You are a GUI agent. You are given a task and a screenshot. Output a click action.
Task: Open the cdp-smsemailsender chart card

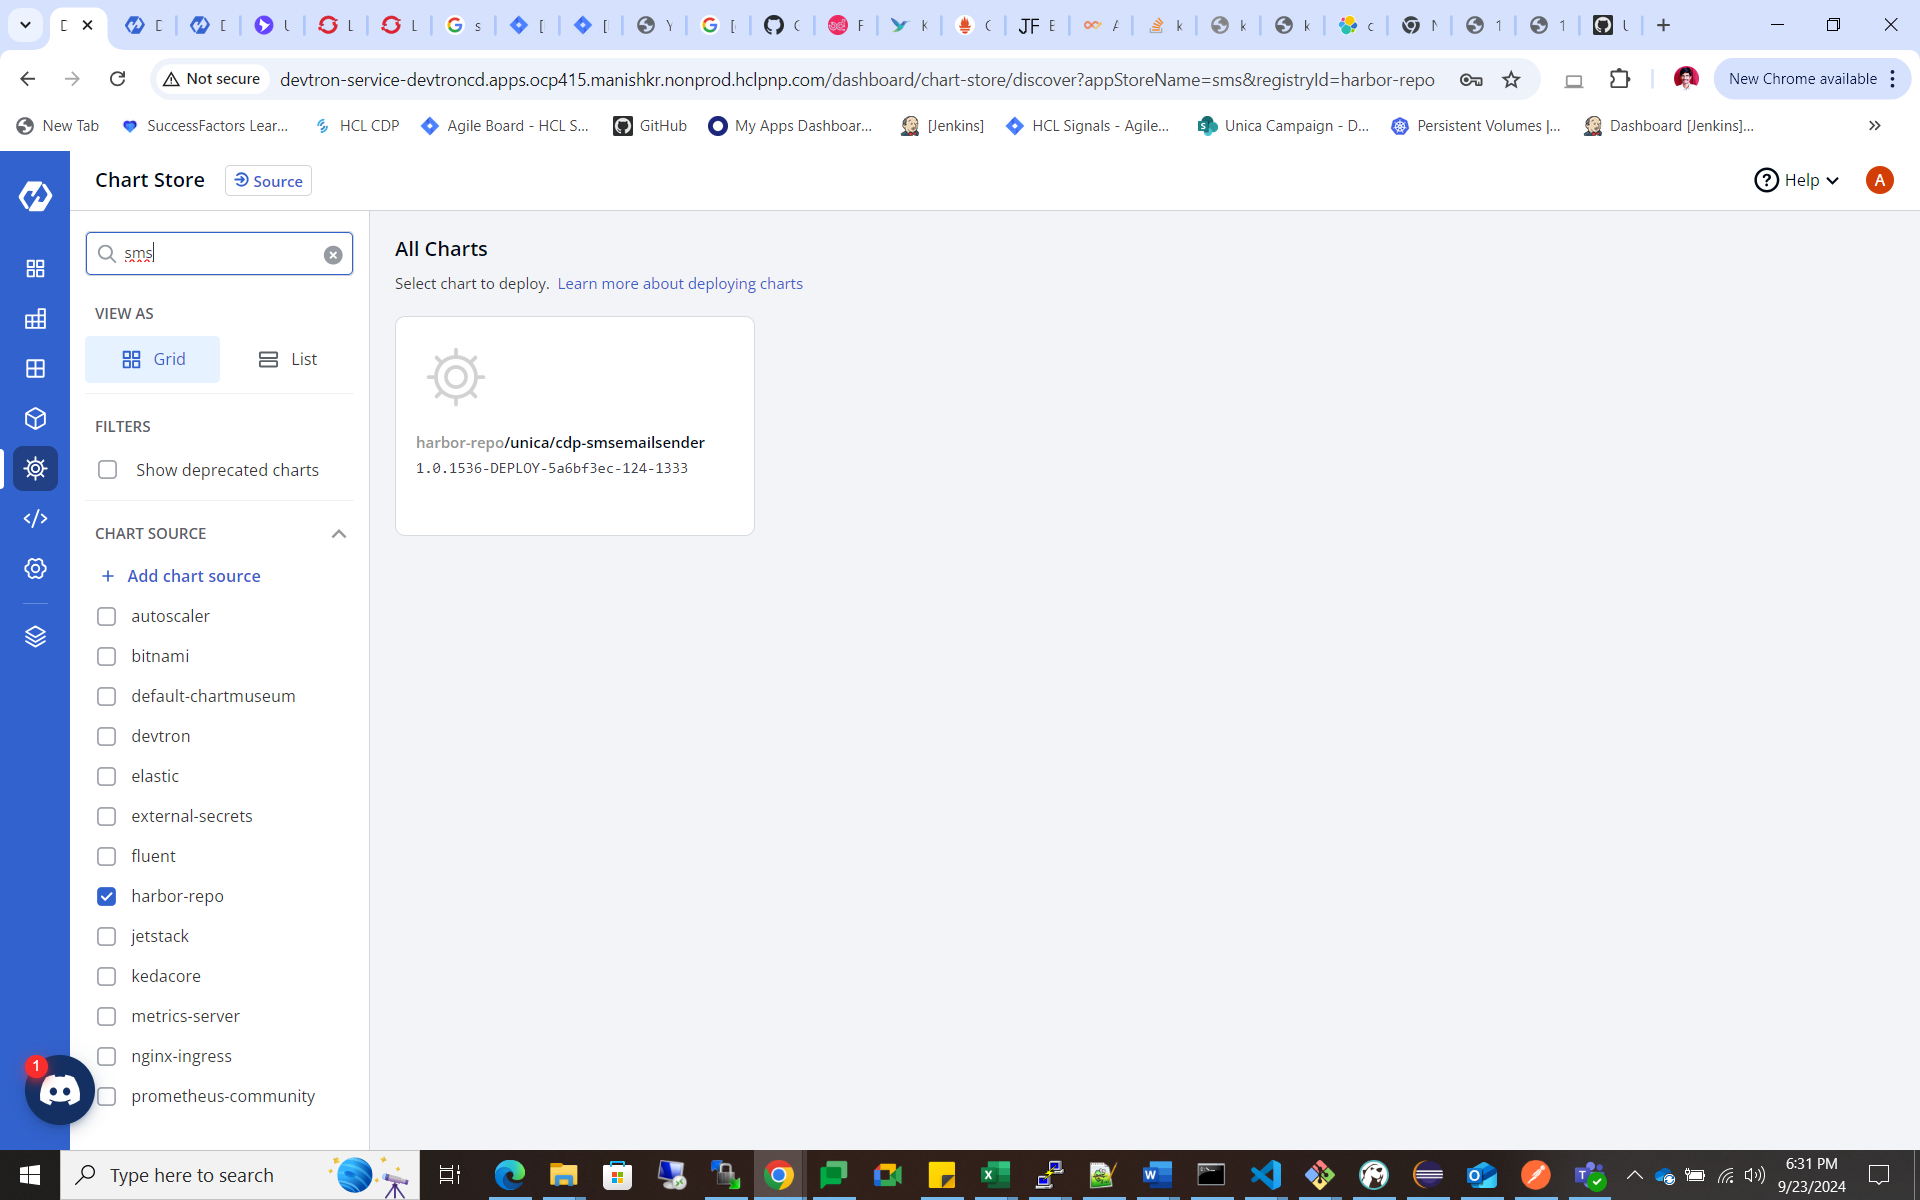coord(574,425)
